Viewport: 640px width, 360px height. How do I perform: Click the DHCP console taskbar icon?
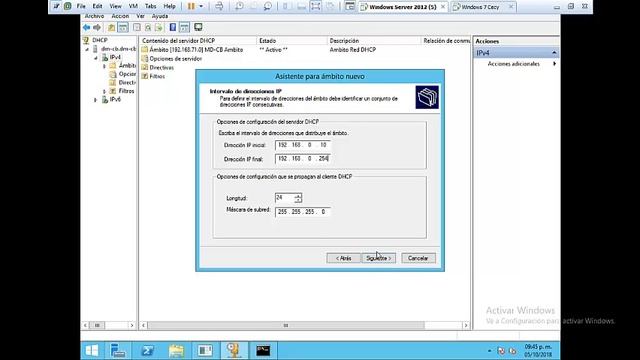[x=234, y=350]
